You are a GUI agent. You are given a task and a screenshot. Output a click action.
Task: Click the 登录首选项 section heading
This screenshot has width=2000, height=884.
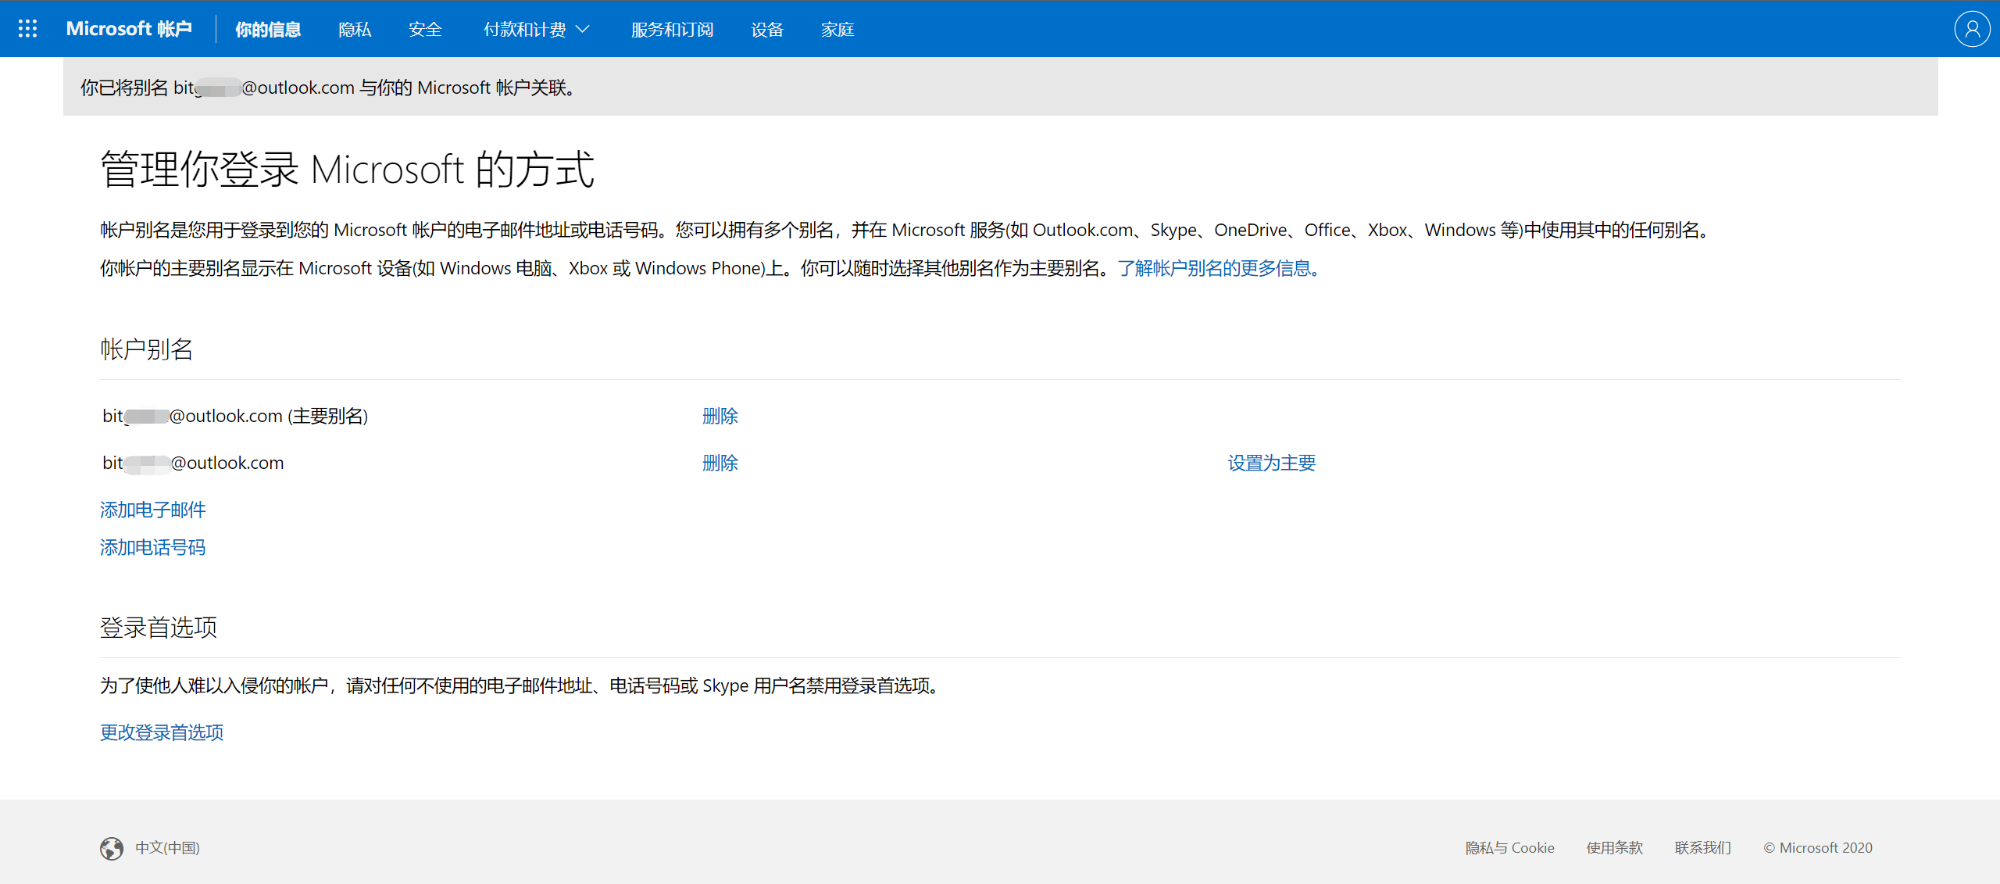[x=159, y=627]
